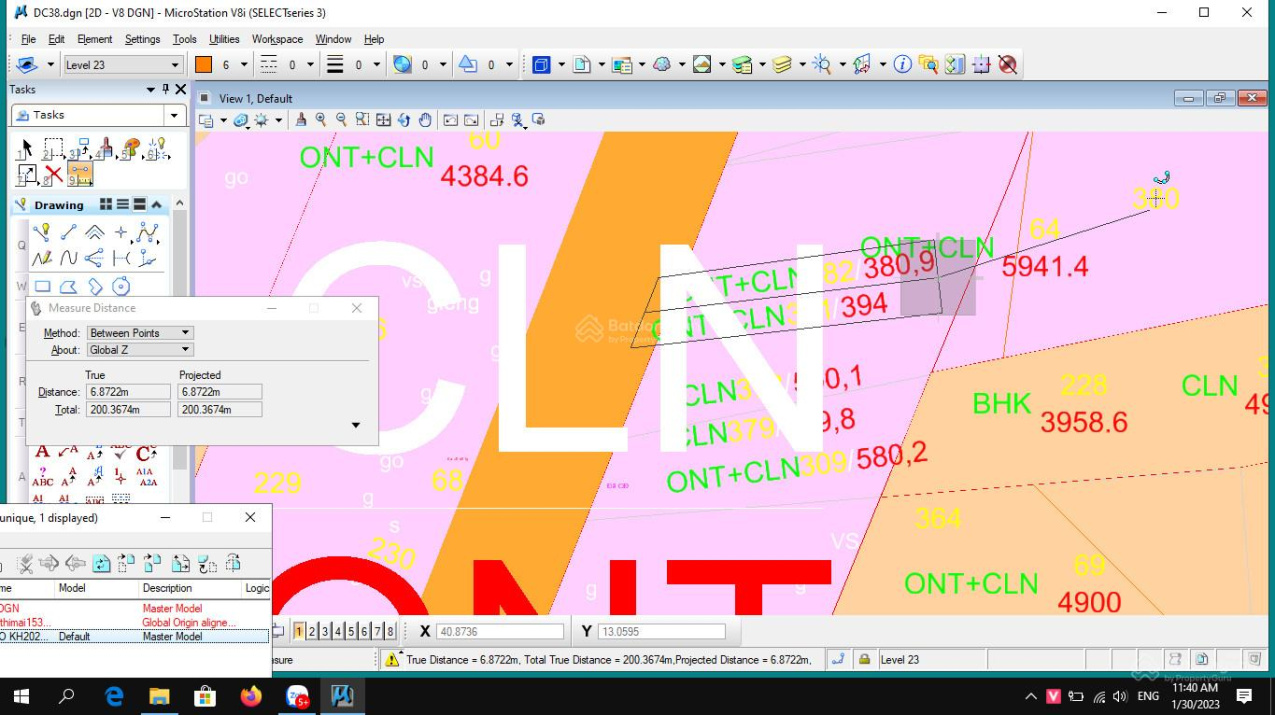The image size is (1275, 715).
Task: Collapse the Drawing task group
Action: click(x=157, y=205)
